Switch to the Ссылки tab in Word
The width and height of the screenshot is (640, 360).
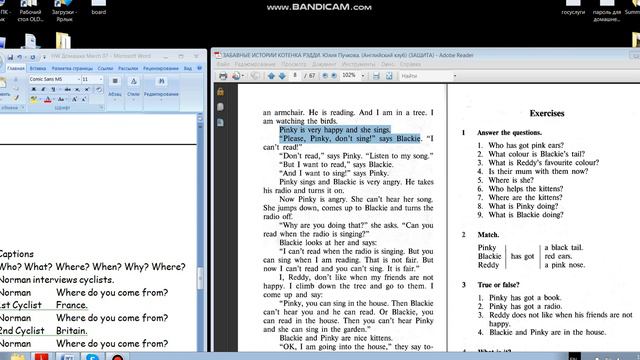pos(105,68)
